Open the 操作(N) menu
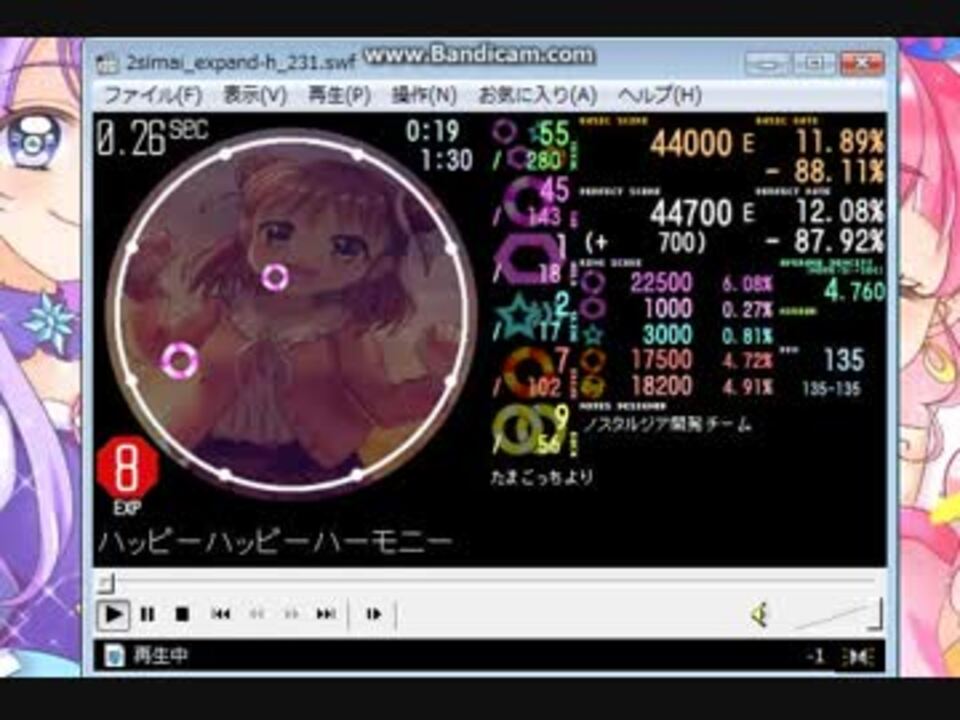The image size is (960, 720). [x=424, y=95]
